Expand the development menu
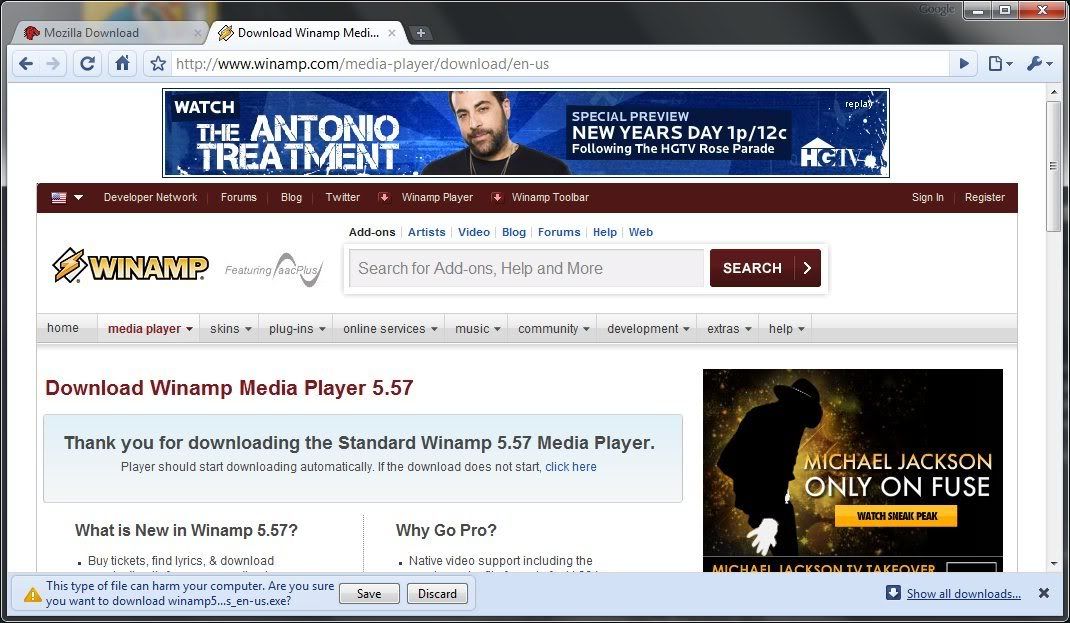Viewport: 1070px width, 623px height. pyautogui.click(x=648, y=329)
